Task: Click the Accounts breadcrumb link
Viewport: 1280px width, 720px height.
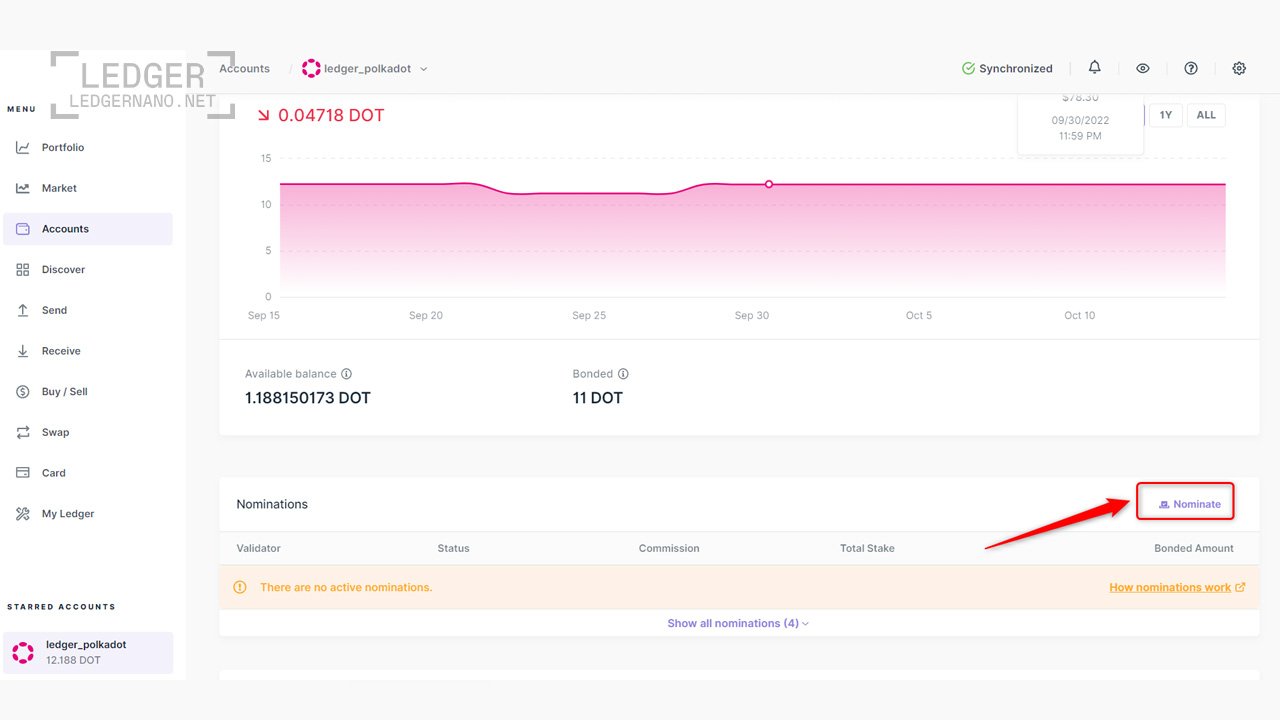Action: coord(245,68)
